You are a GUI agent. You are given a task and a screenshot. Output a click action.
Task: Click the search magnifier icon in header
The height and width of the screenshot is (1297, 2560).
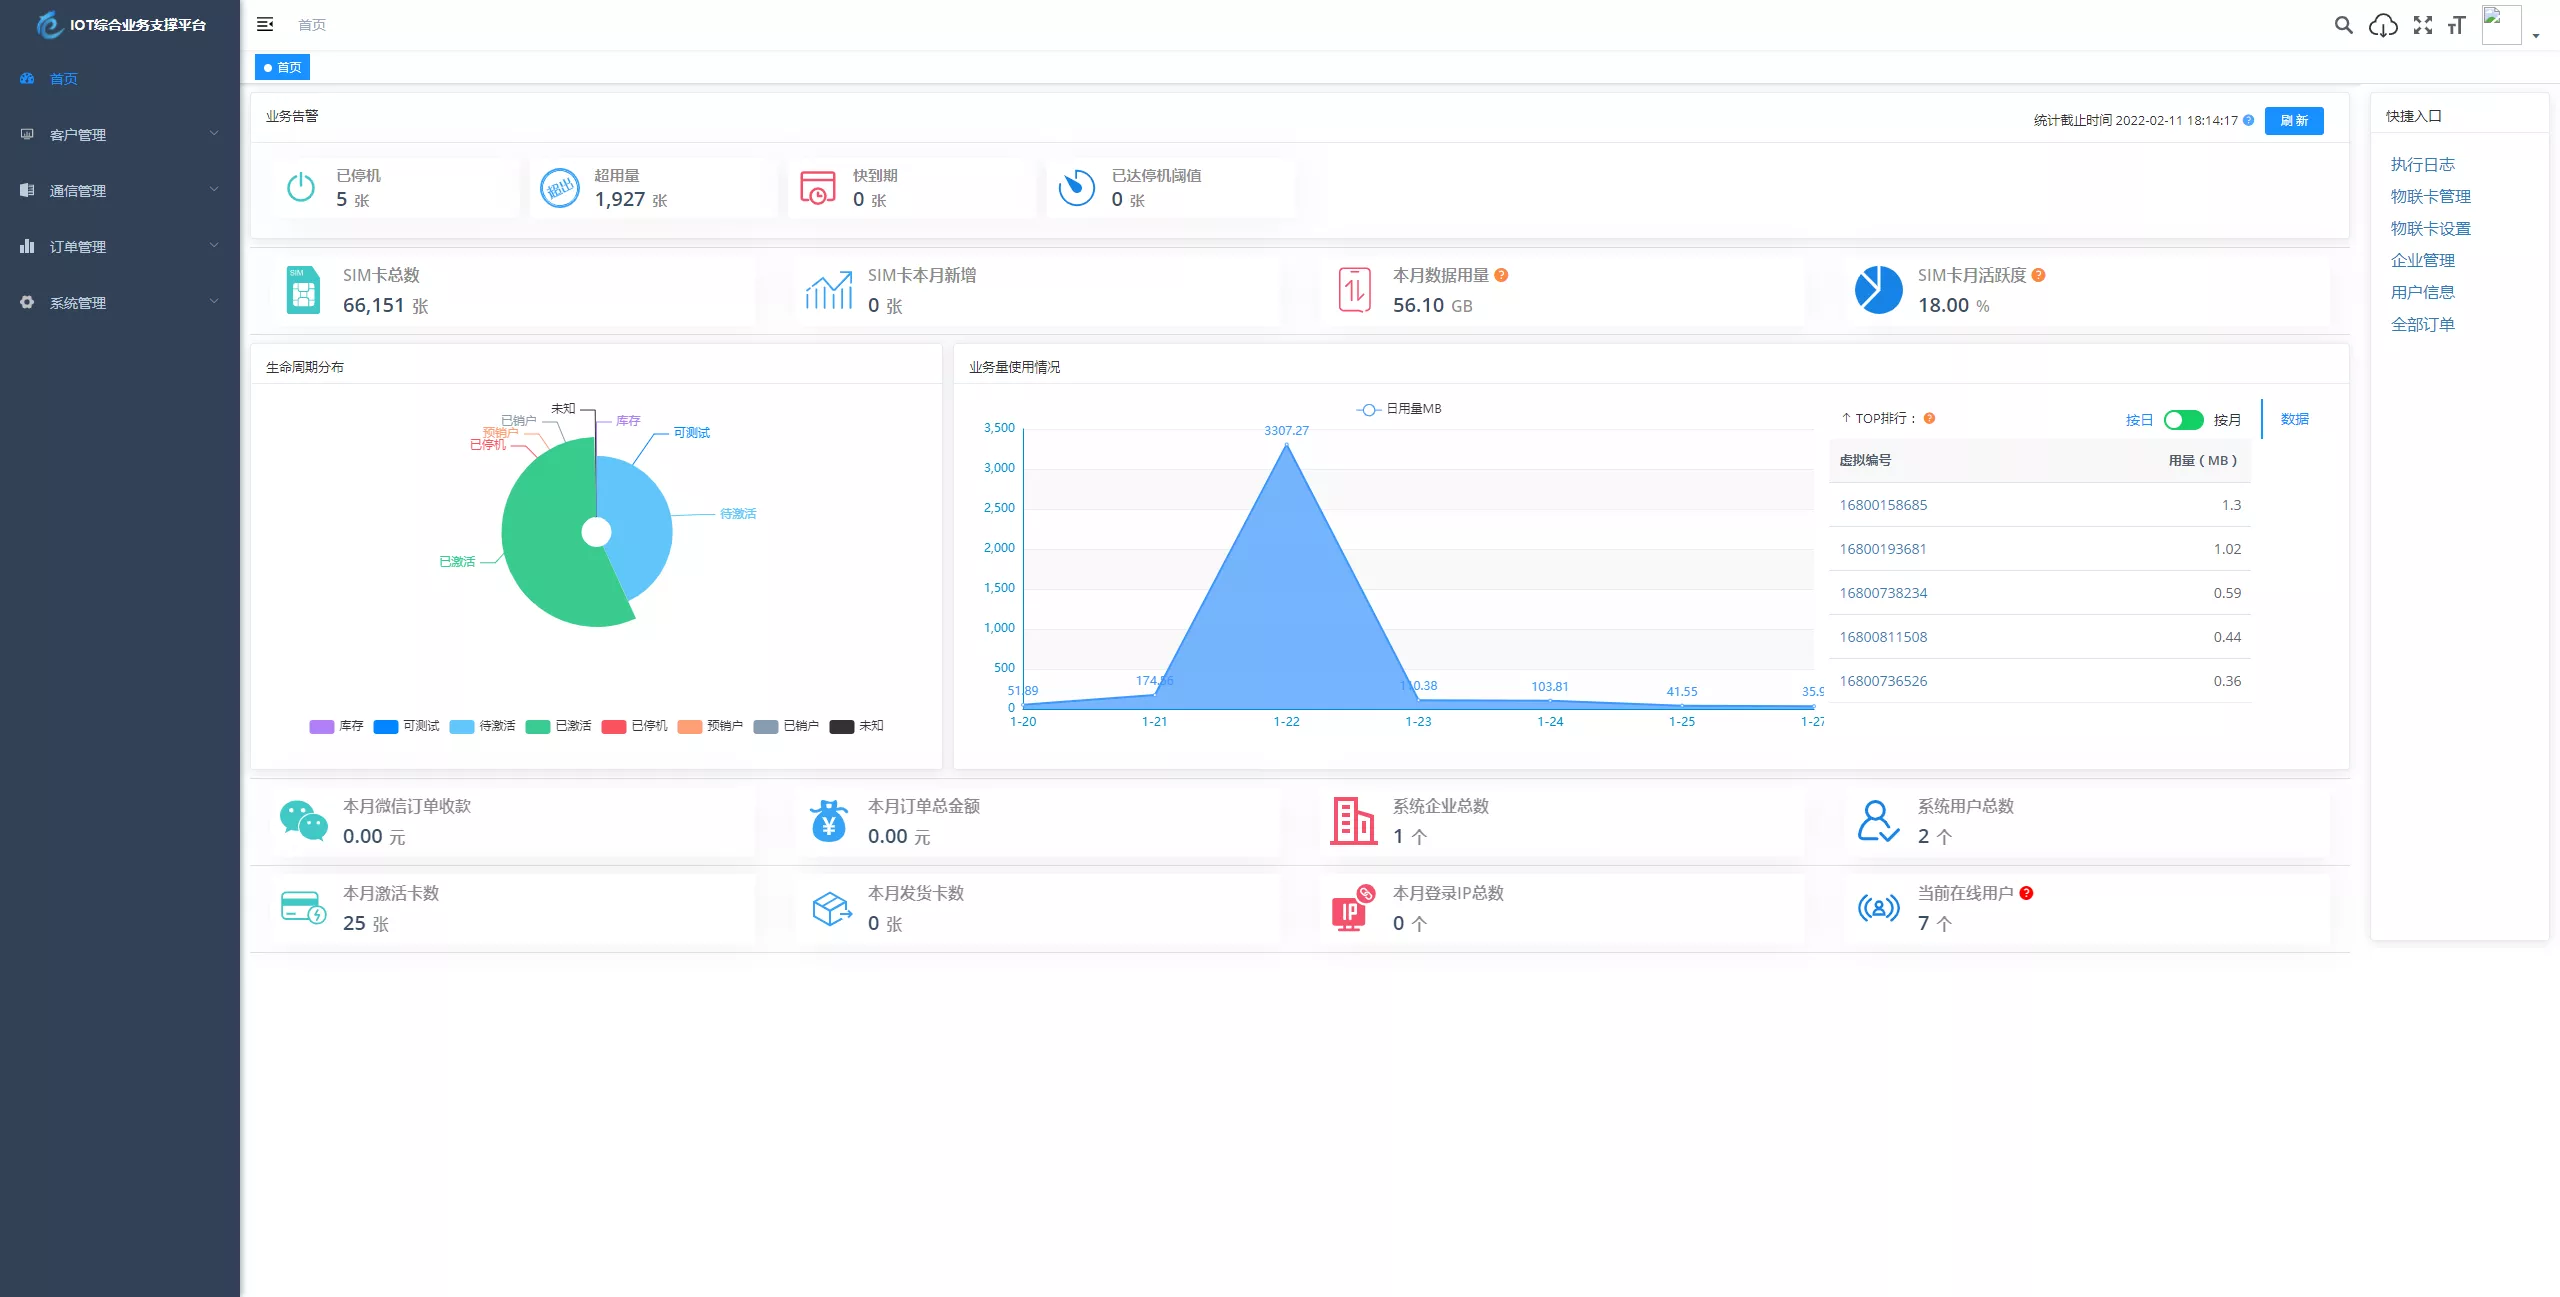click(x=2343, y=25)
